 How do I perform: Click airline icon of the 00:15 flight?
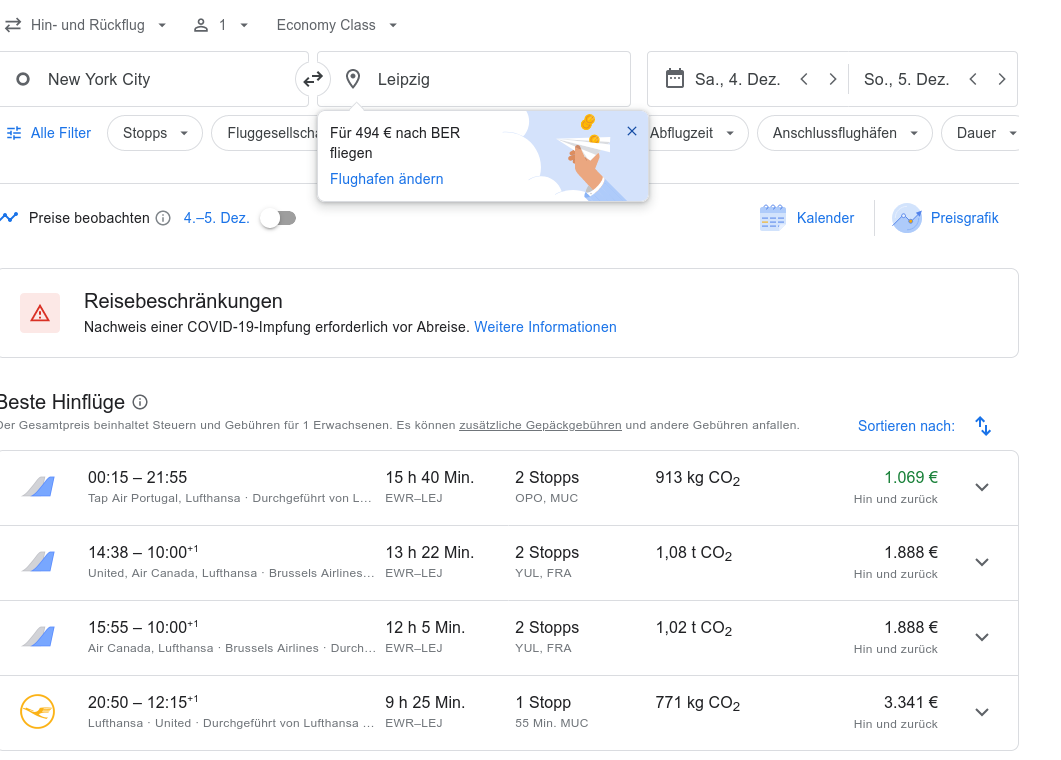click(x=38, y=487)
